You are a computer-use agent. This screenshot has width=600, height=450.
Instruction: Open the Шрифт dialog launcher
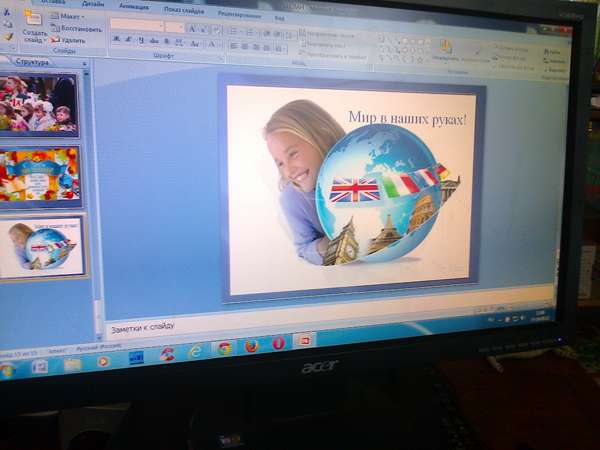221,59
